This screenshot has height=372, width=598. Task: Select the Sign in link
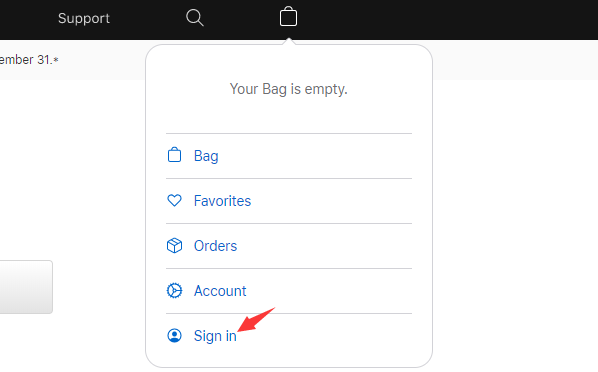tap(215, 336)
